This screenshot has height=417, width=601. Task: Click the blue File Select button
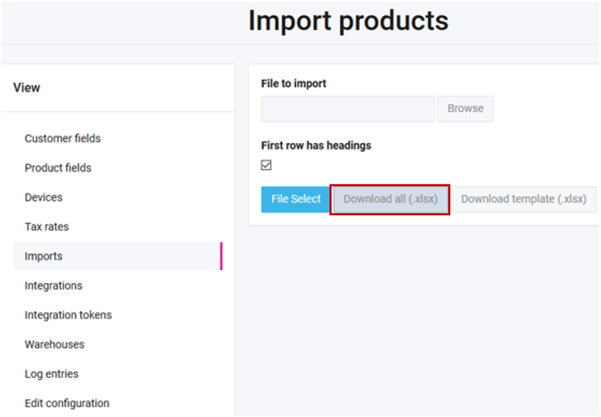click(296, 199)
